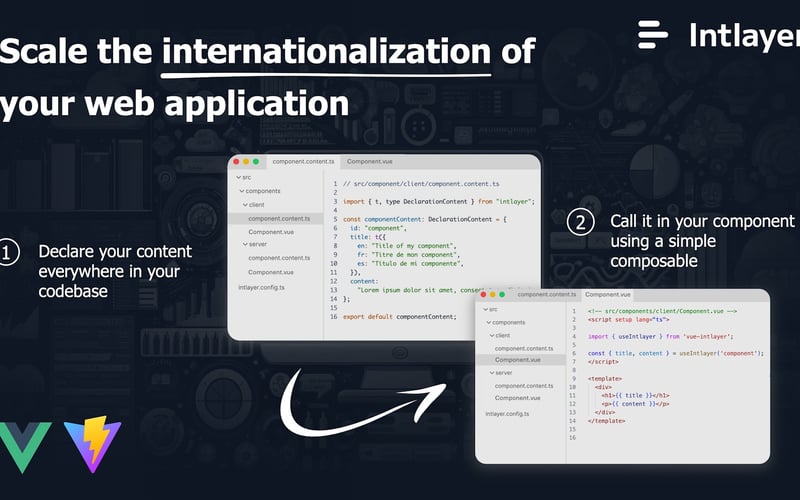Collapse the src folder chevron in the back window
This screenshot has width=800, height=500.
238,178
